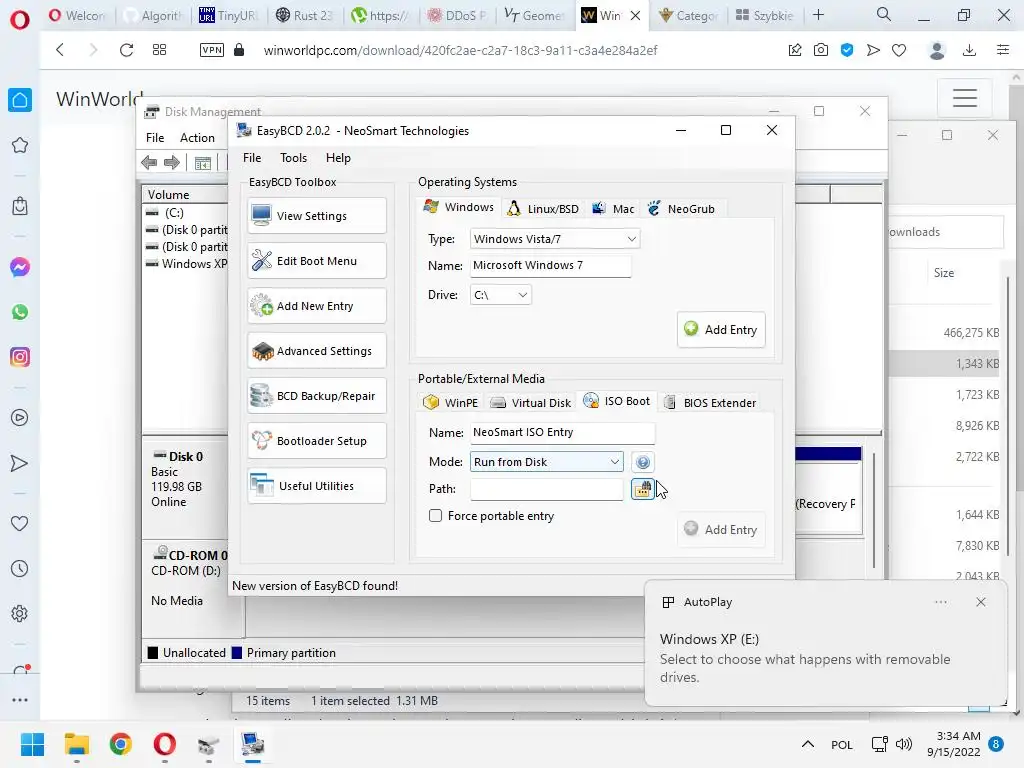Open BCD Backup/Repair section
The image size is (1024, 768).
point(317,396)
